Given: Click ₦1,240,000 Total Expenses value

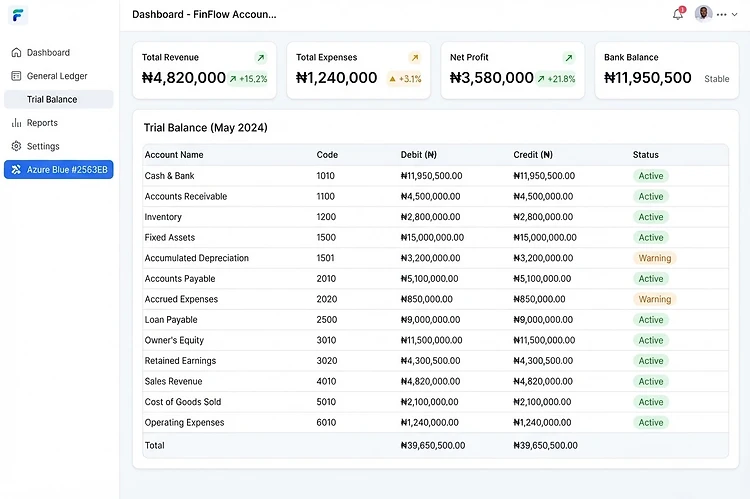Looking at the screenshot, I should point(336,78).
